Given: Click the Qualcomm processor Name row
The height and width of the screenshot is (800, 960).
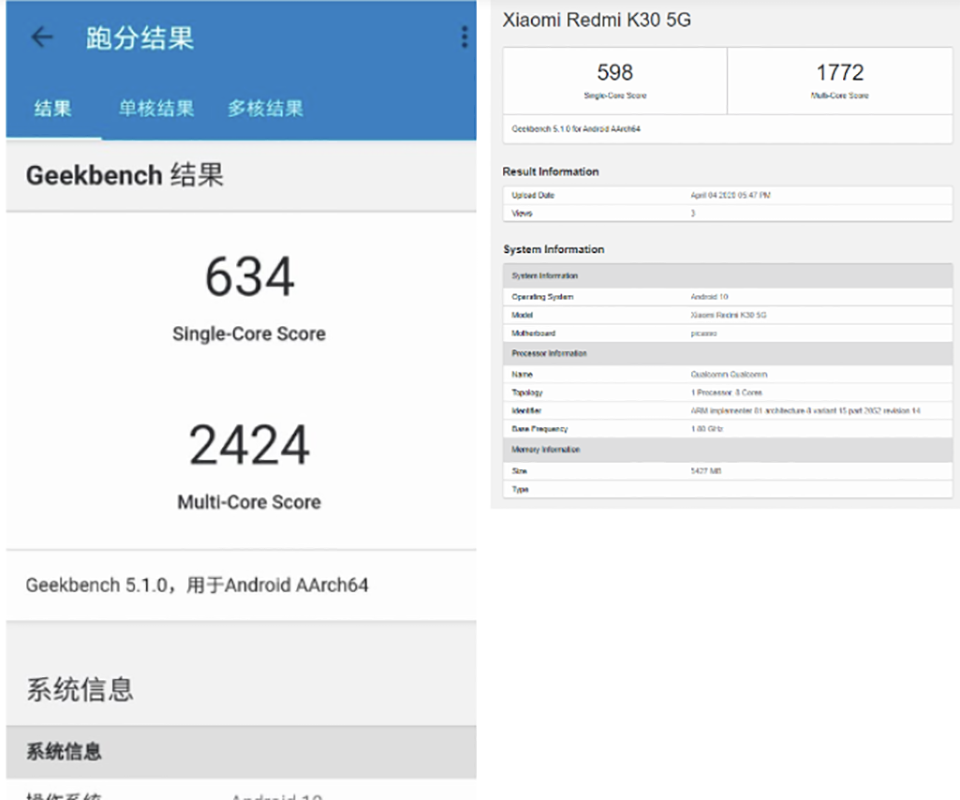Looking at the screenshot, I should 727,373.
